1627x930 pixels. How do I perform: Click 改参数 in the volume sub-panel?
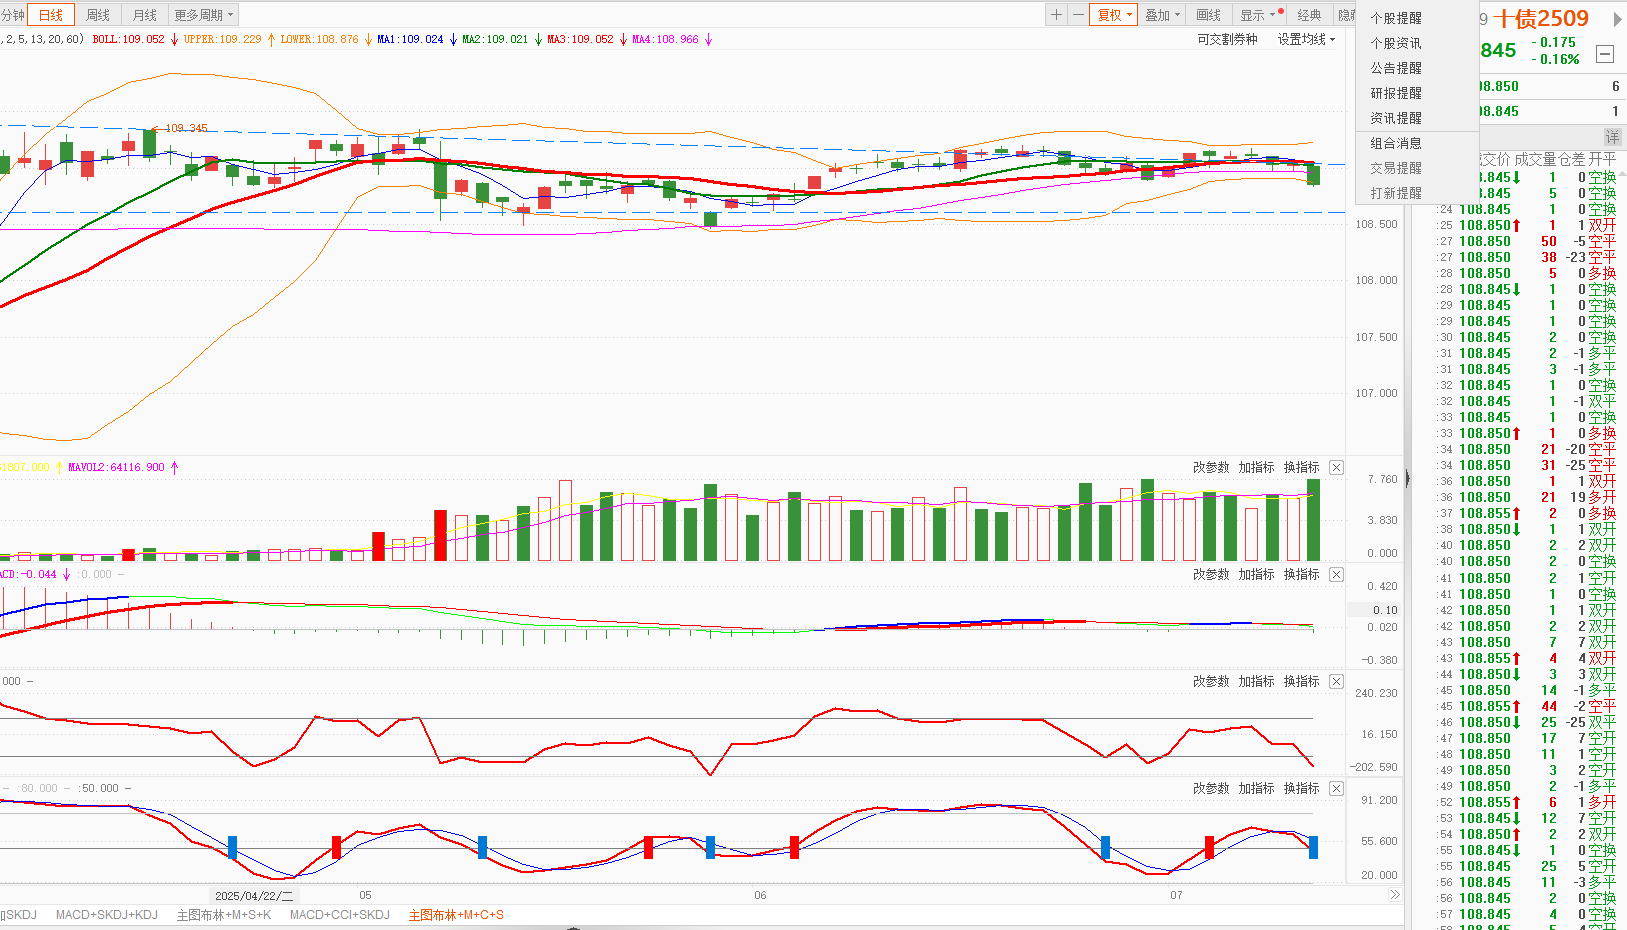[1211, 468]
